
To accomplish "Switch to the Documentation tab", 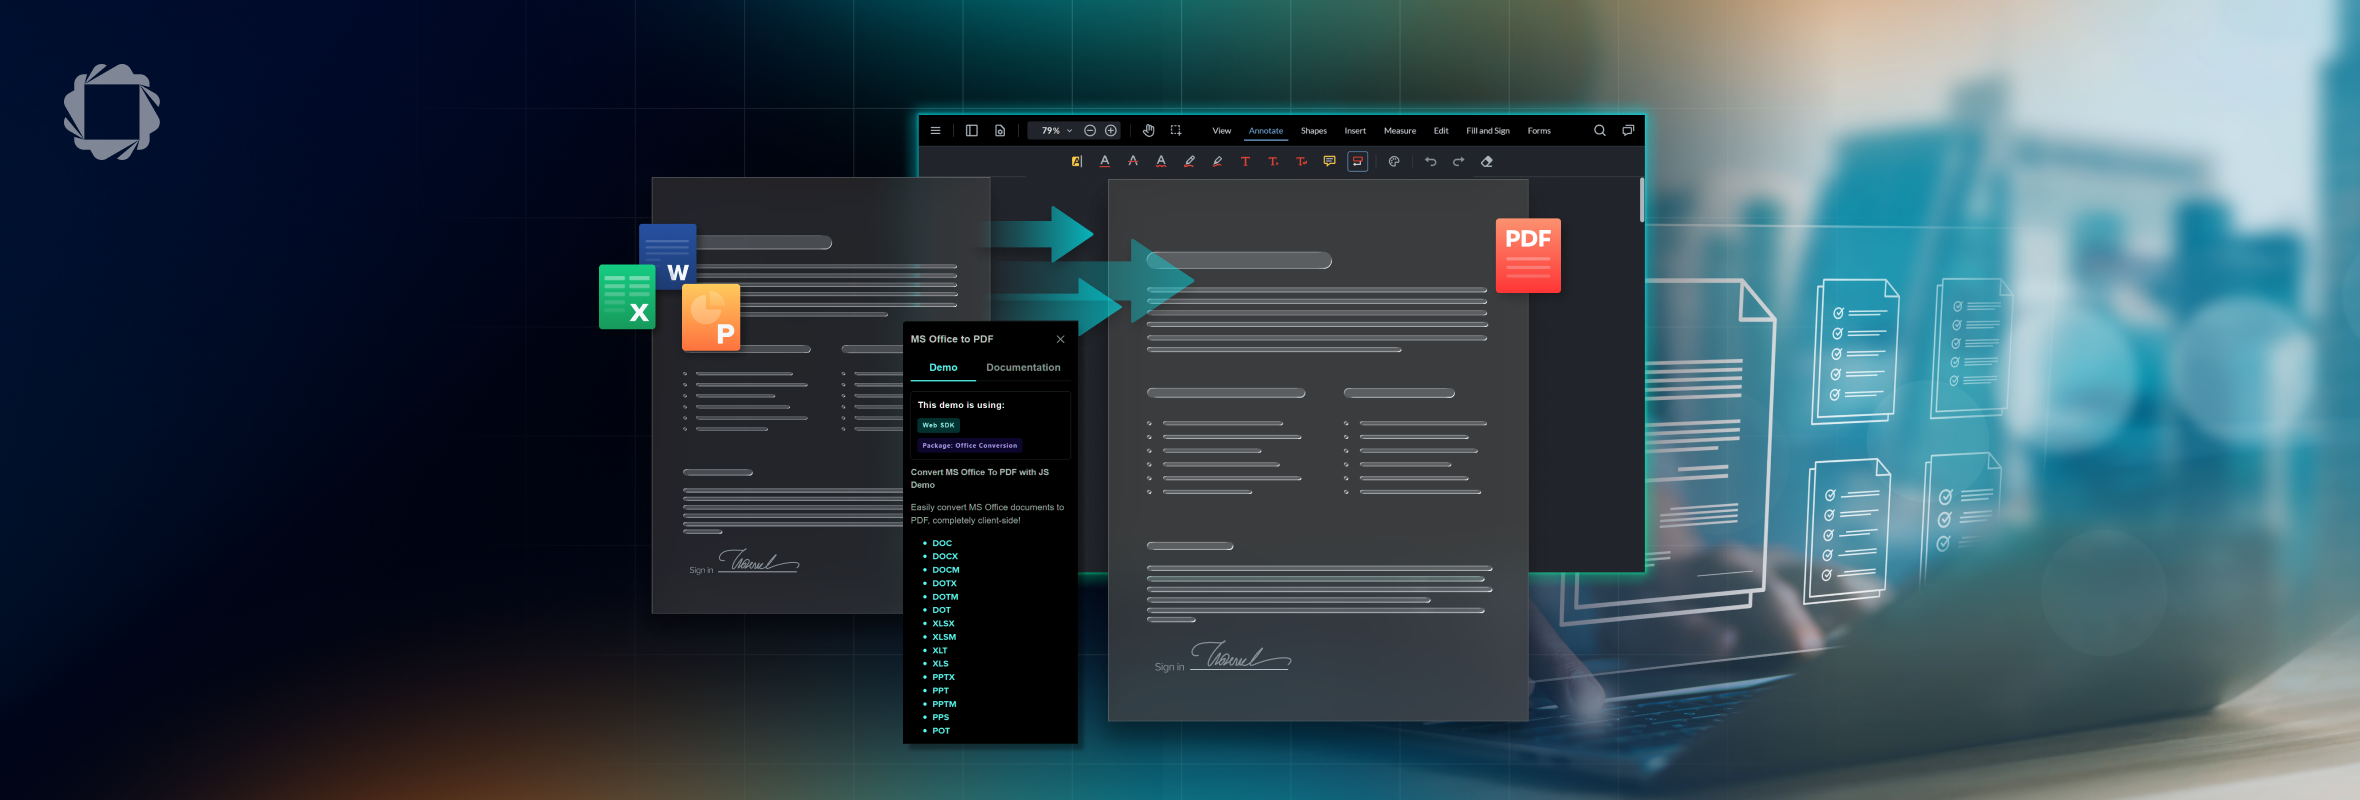I will (1023, 368).
